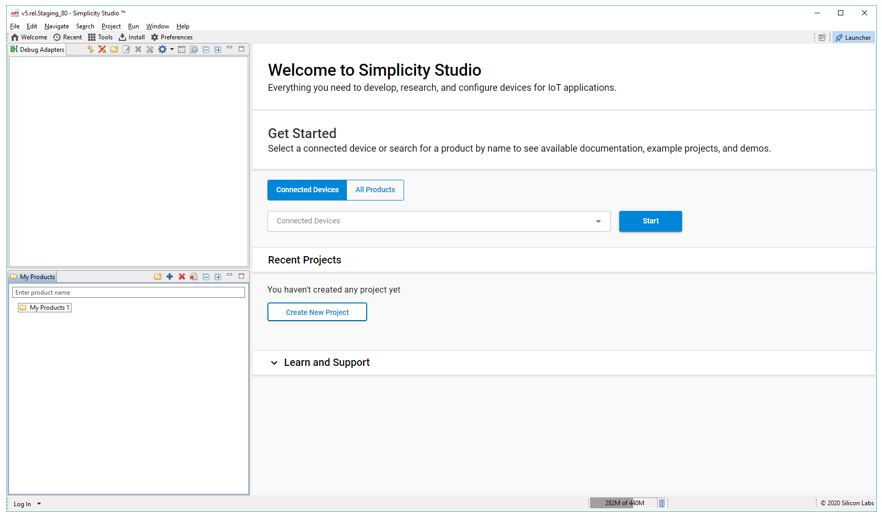This screenshot has height=516, width=882.
Task: Collapse all entries in Debug Adapters view
Action: pyautogui.click(x=206, y=50)
